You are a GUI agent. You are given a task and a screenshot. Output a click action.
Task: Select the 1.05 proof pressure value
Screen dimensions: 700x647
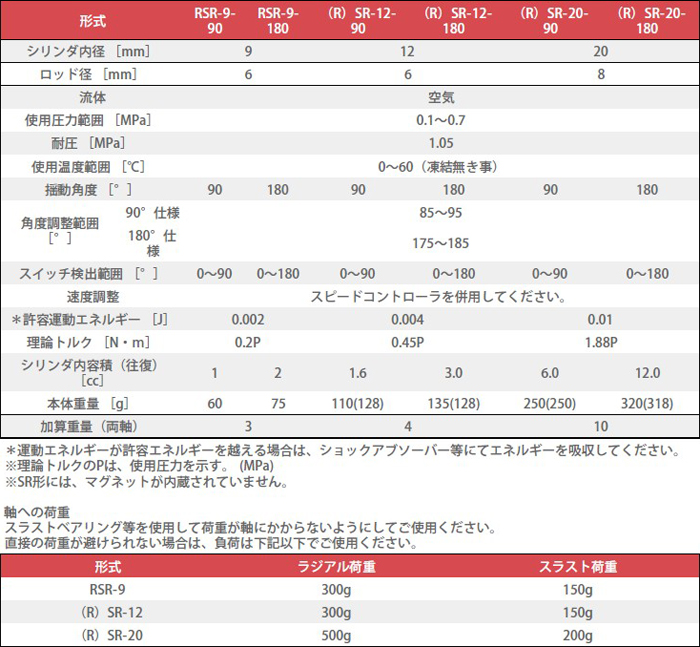(440, 143)
